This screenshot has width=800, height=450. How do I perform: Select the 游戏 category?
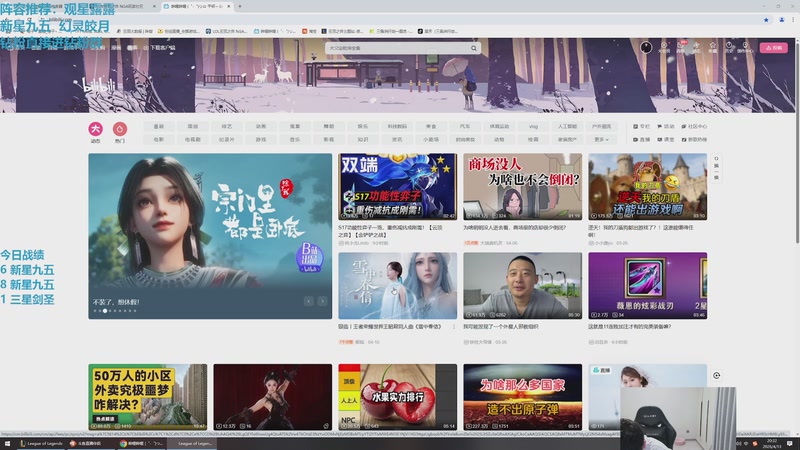(261, 139)
